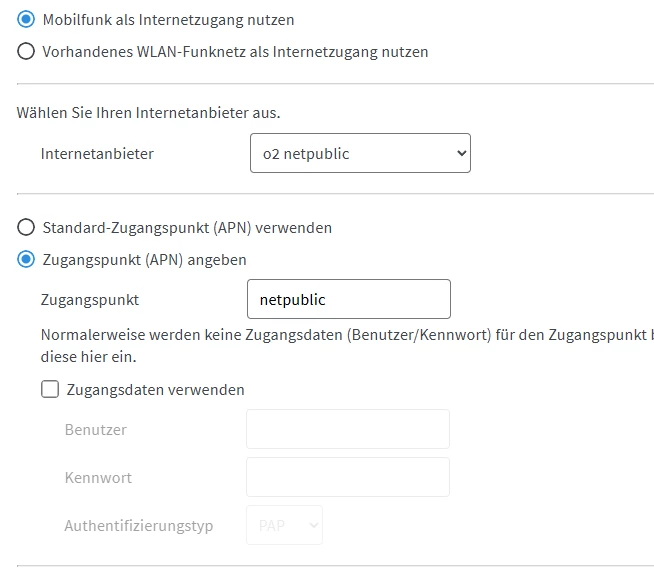The width and height of the screenshot is (654, 578).
Task: Choose the 'Vorhandenes WLAN-Funknetz' radio option
Action: coord(26,51)
